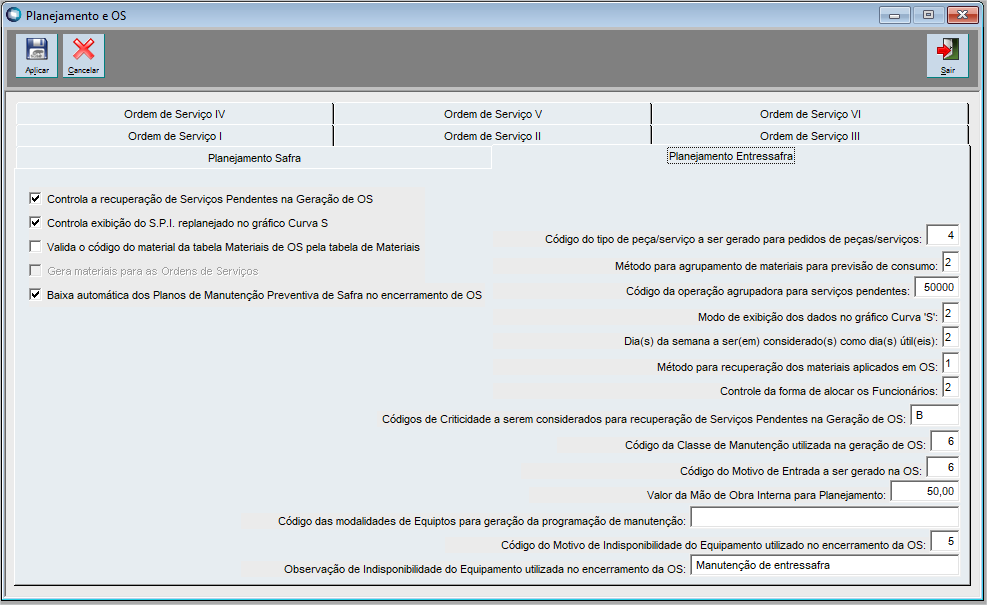Edit código do Motivo de Indisponibilidade field

(x=944, y=542)
